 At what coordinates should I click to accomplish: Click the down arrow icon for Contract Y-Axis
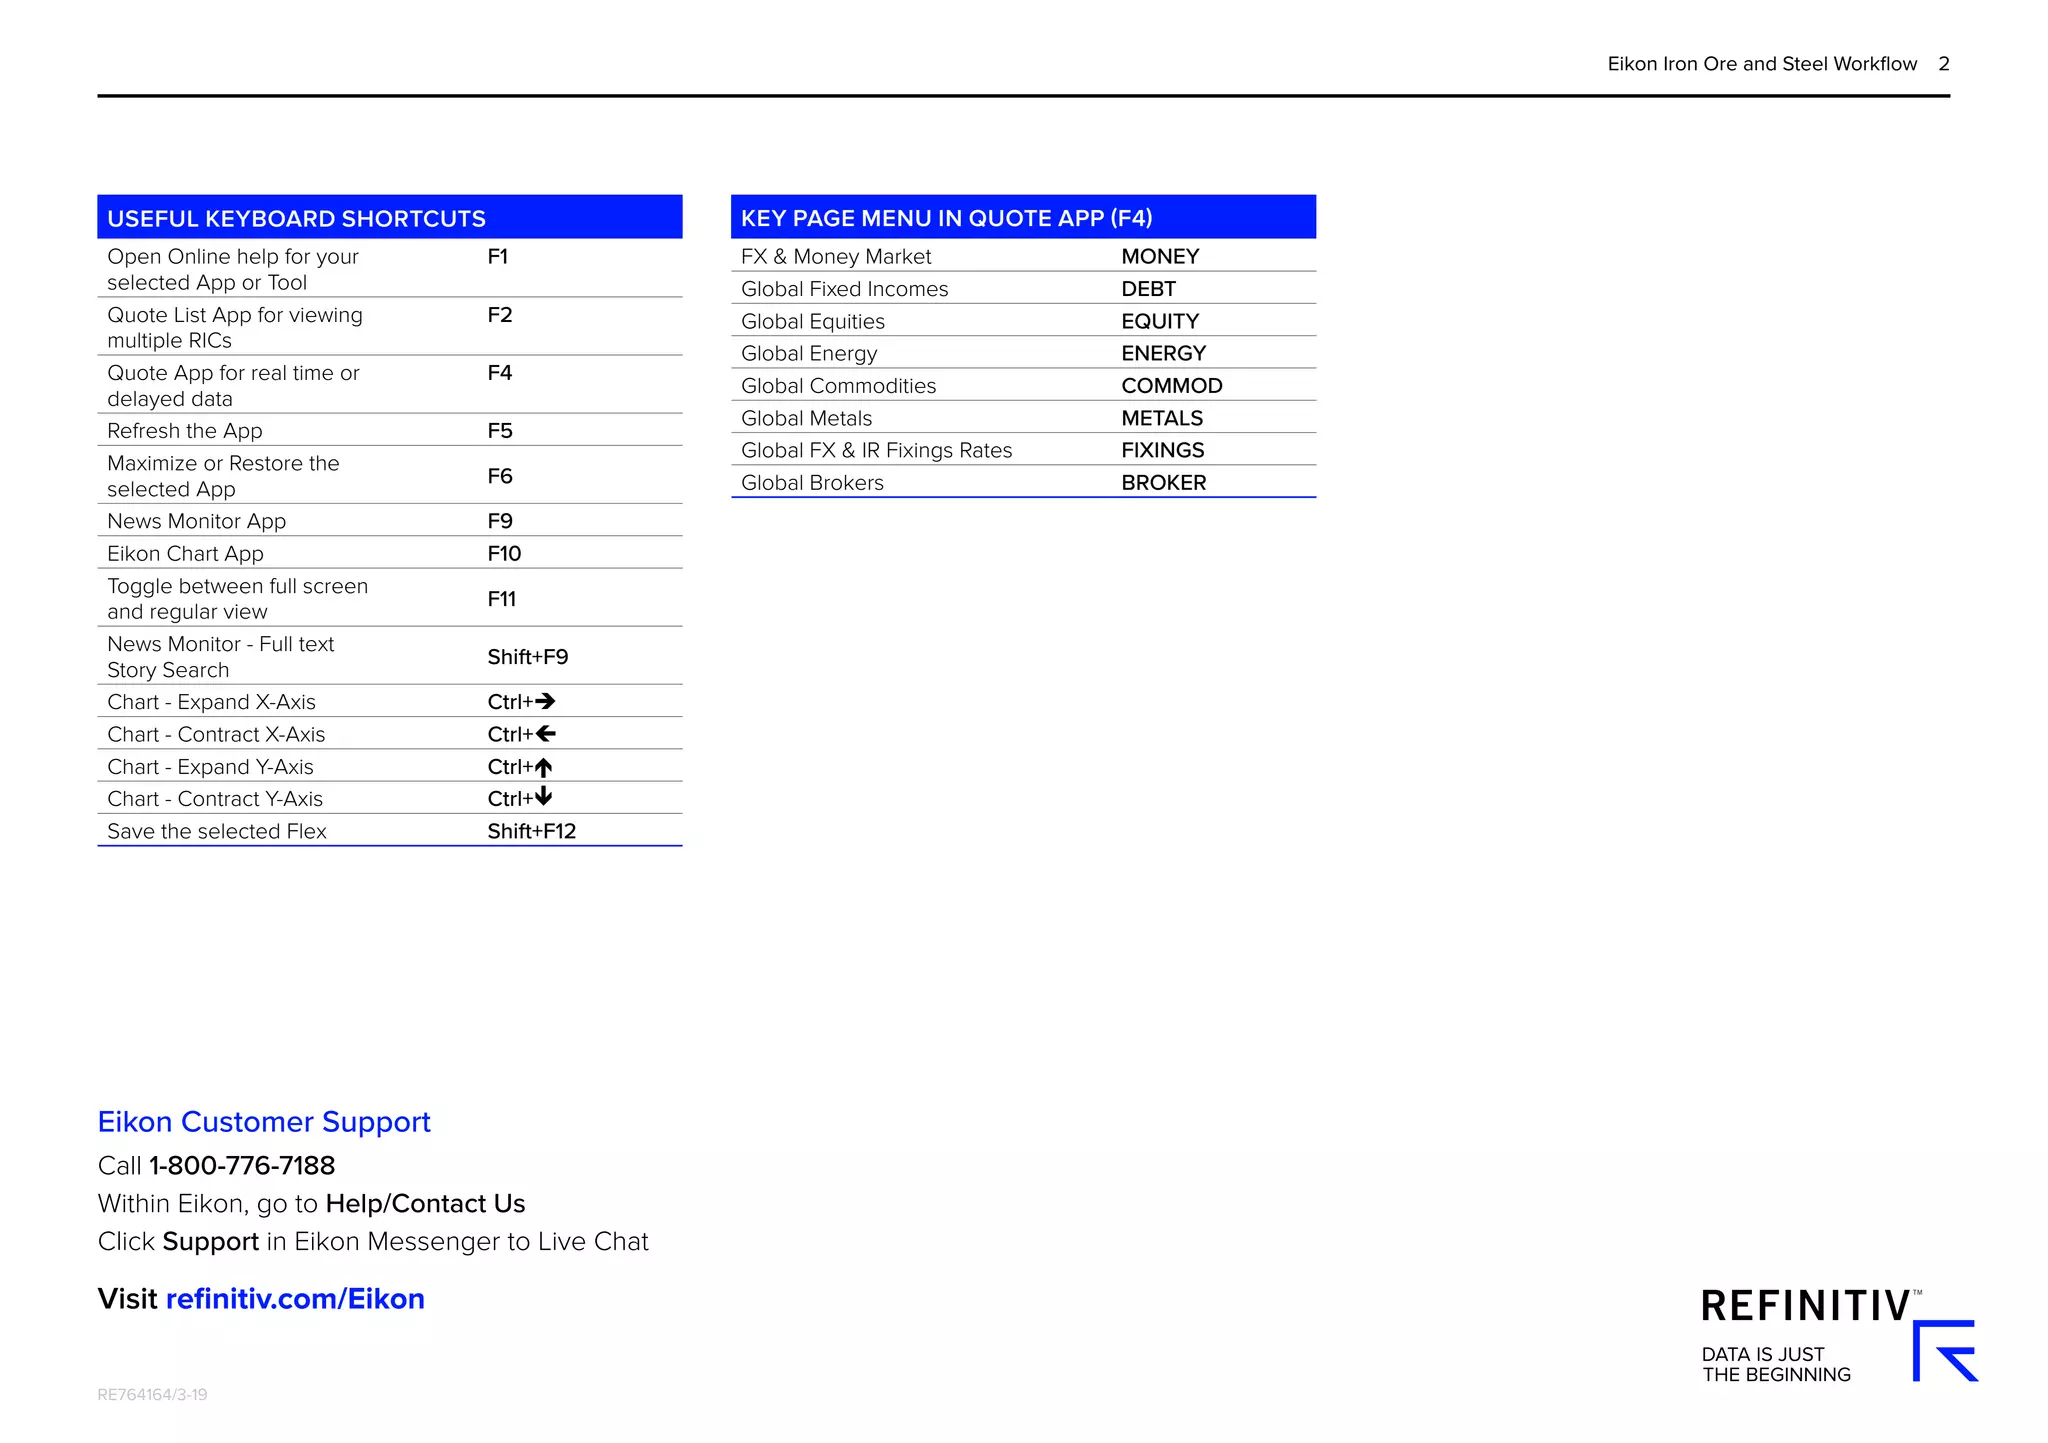point(543,797)
